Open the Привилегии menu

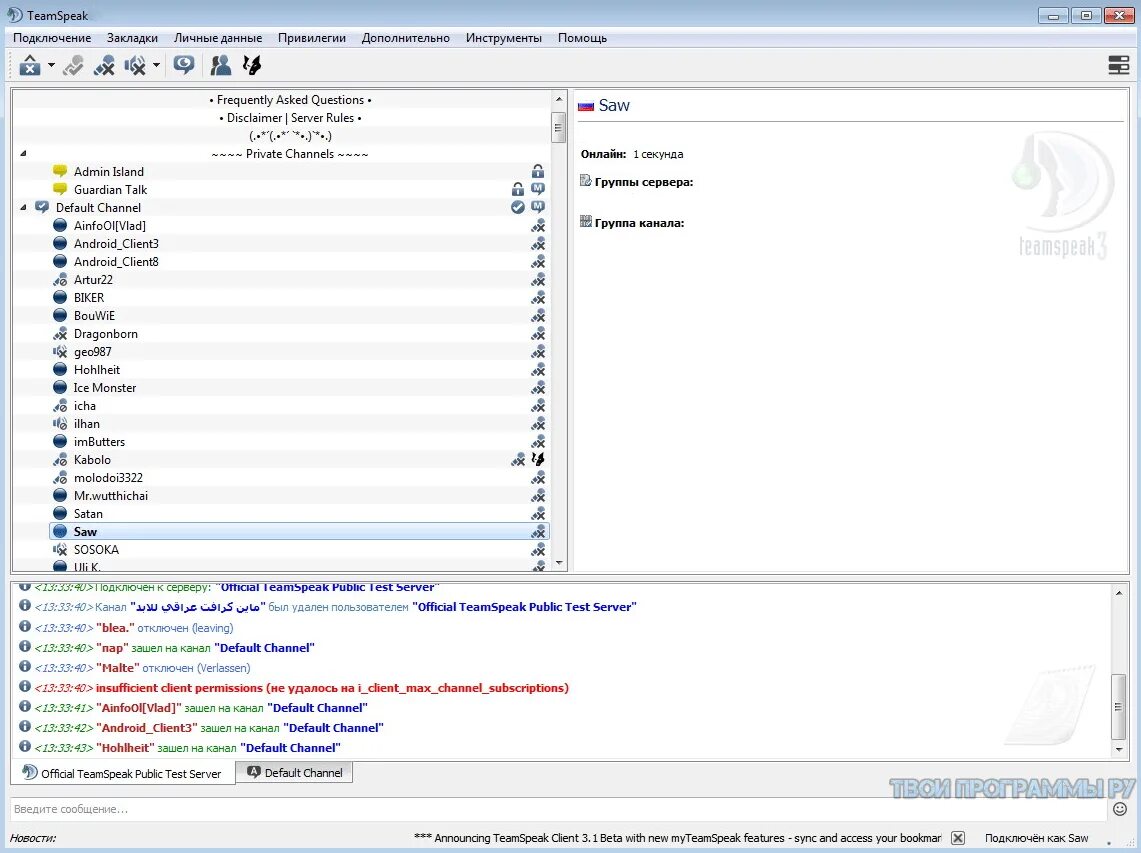pyautogui.click(x=311, y=38)
